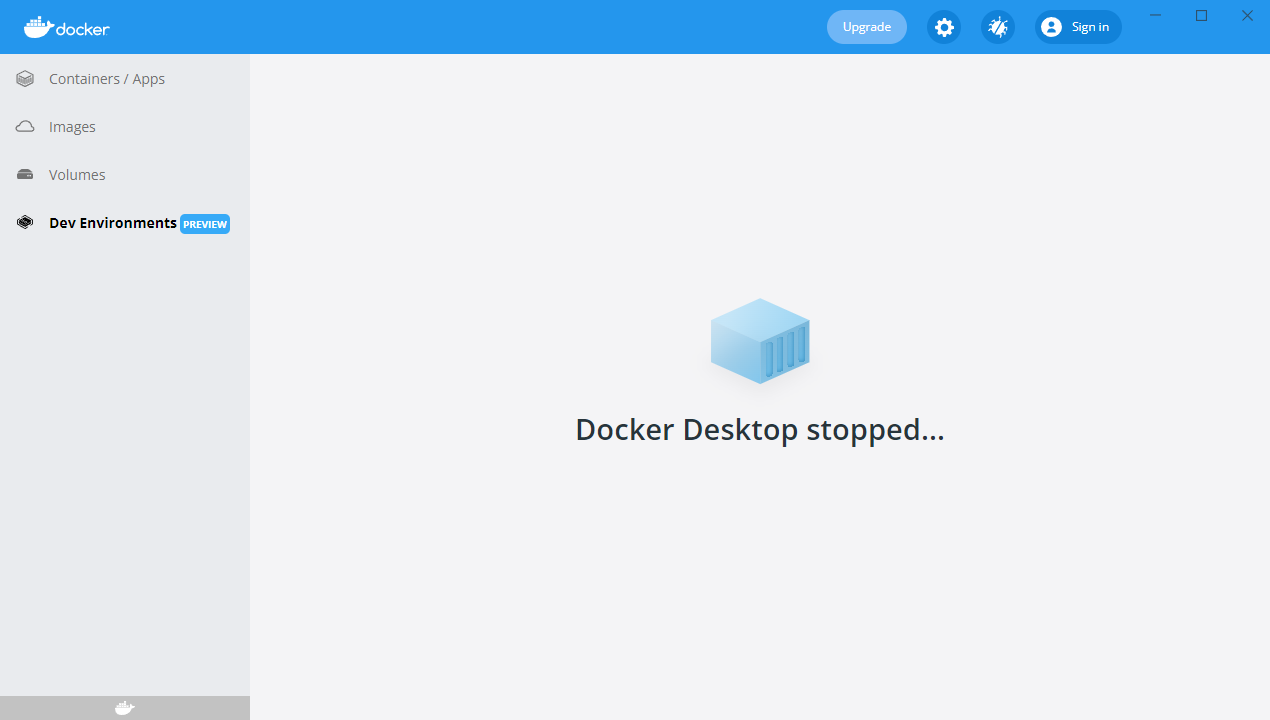The image size is (1270, 720).
Task: Minimize the Docker Desktop window
Action: (1156, 15)
